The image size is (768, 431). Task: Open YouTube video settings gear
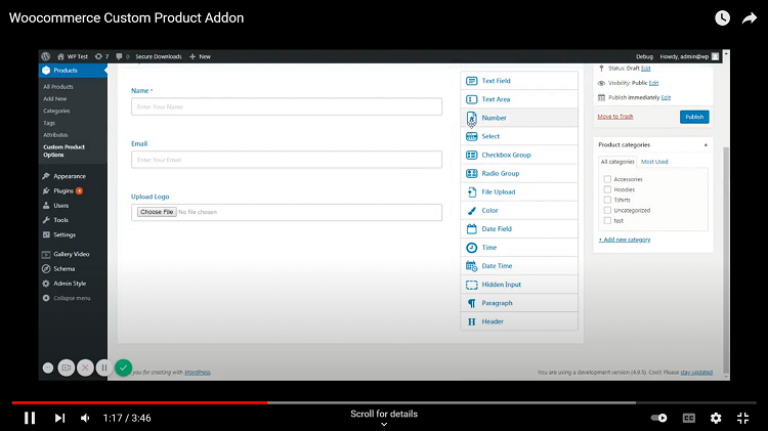716,418
